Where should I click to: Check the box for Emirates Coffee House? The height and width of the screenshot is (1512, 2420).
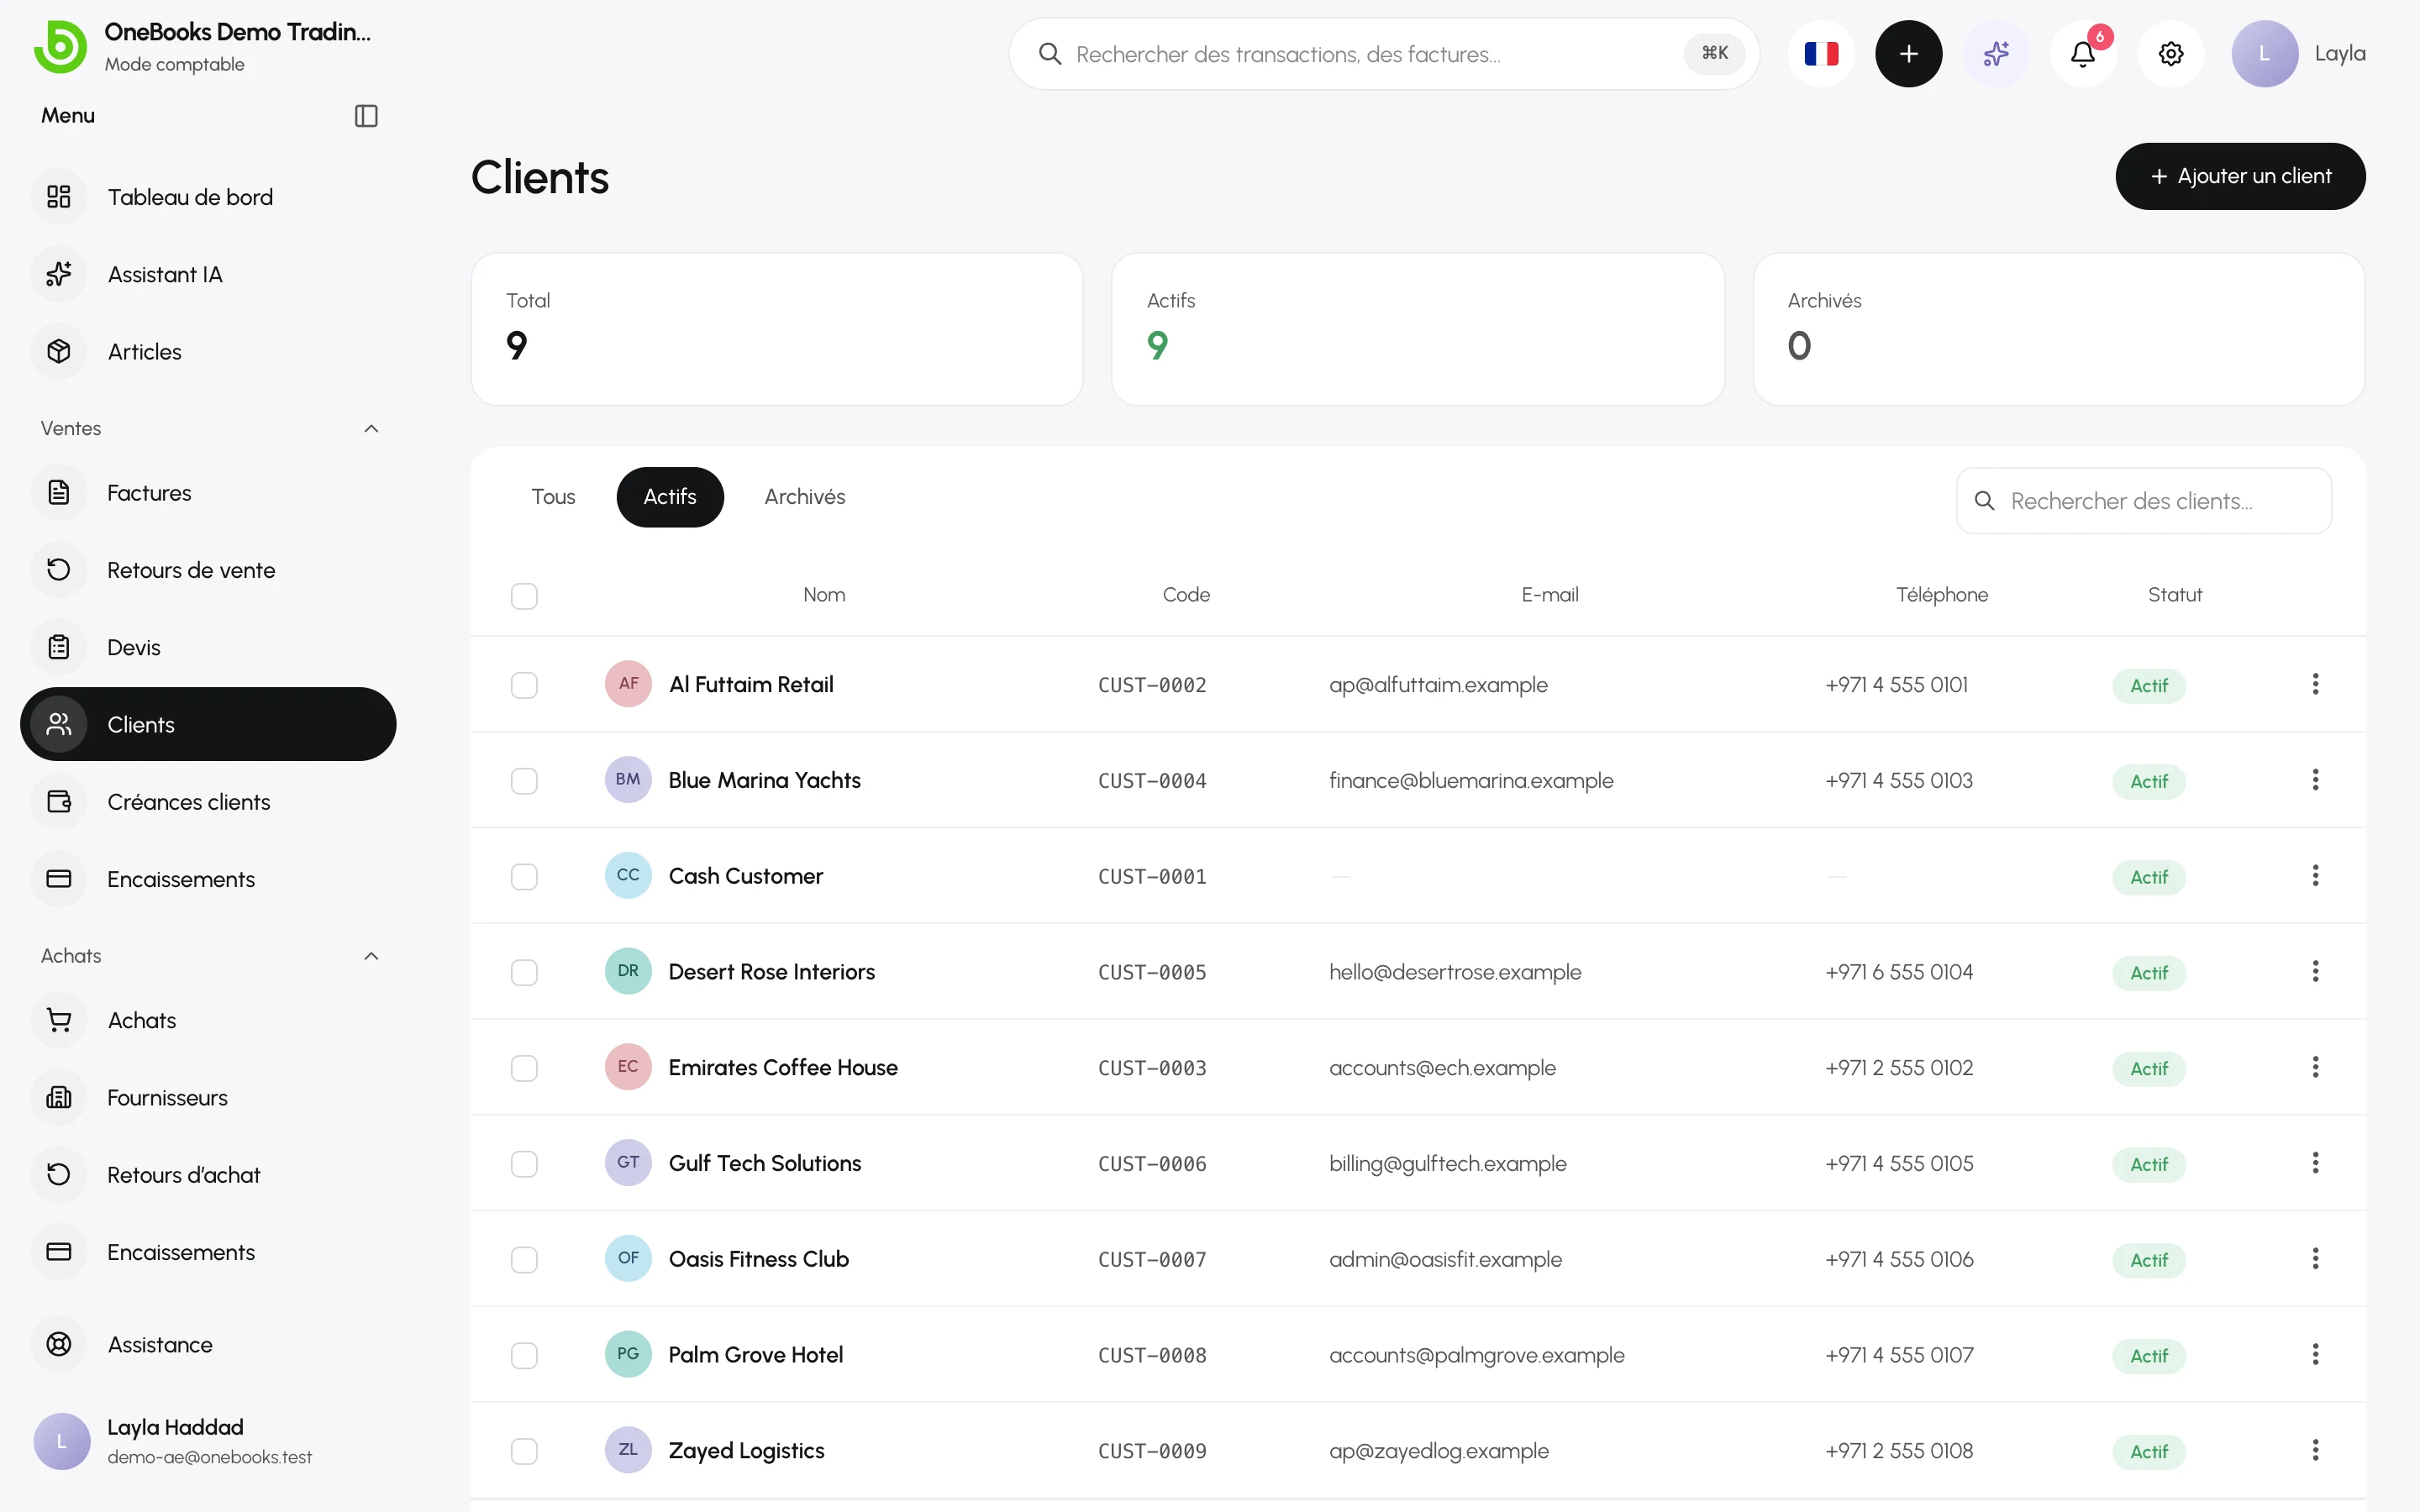pos(524,1068)
